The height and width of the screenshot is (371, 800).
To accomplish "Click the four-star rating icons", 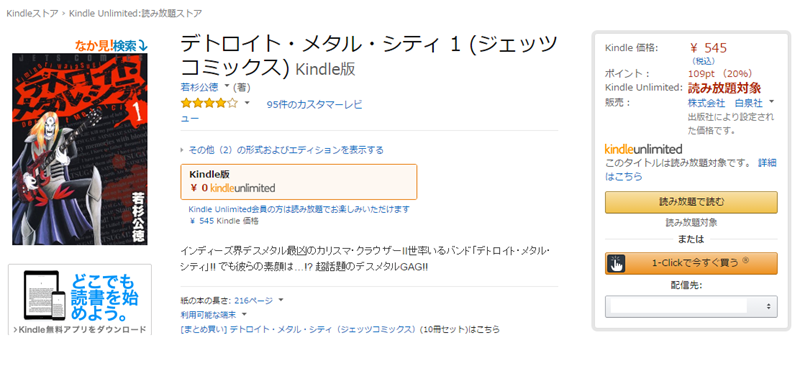I will pyautogui.click(x=209, y=104).
